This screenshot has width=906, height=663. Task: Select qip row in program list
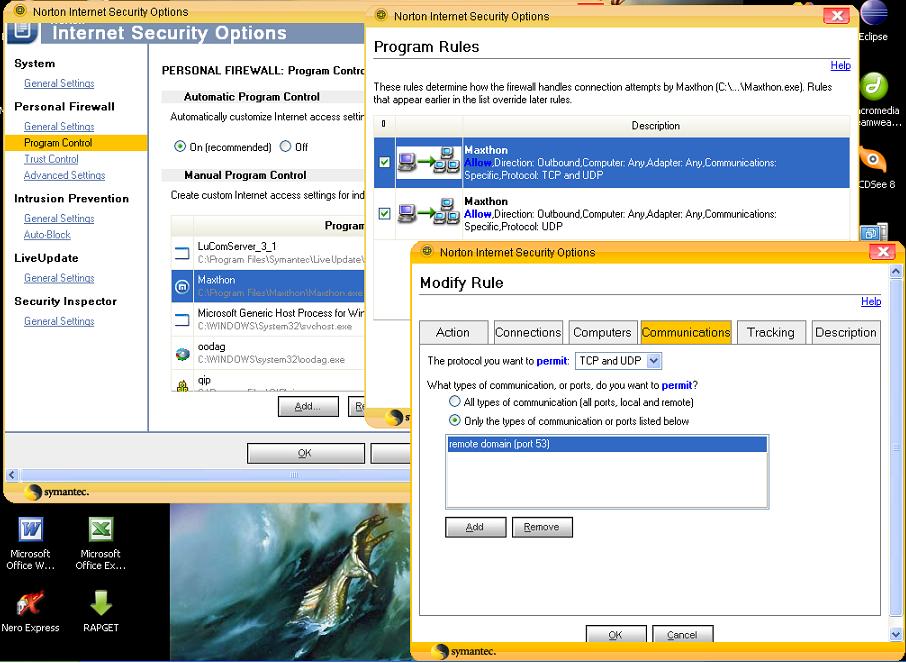268,382
